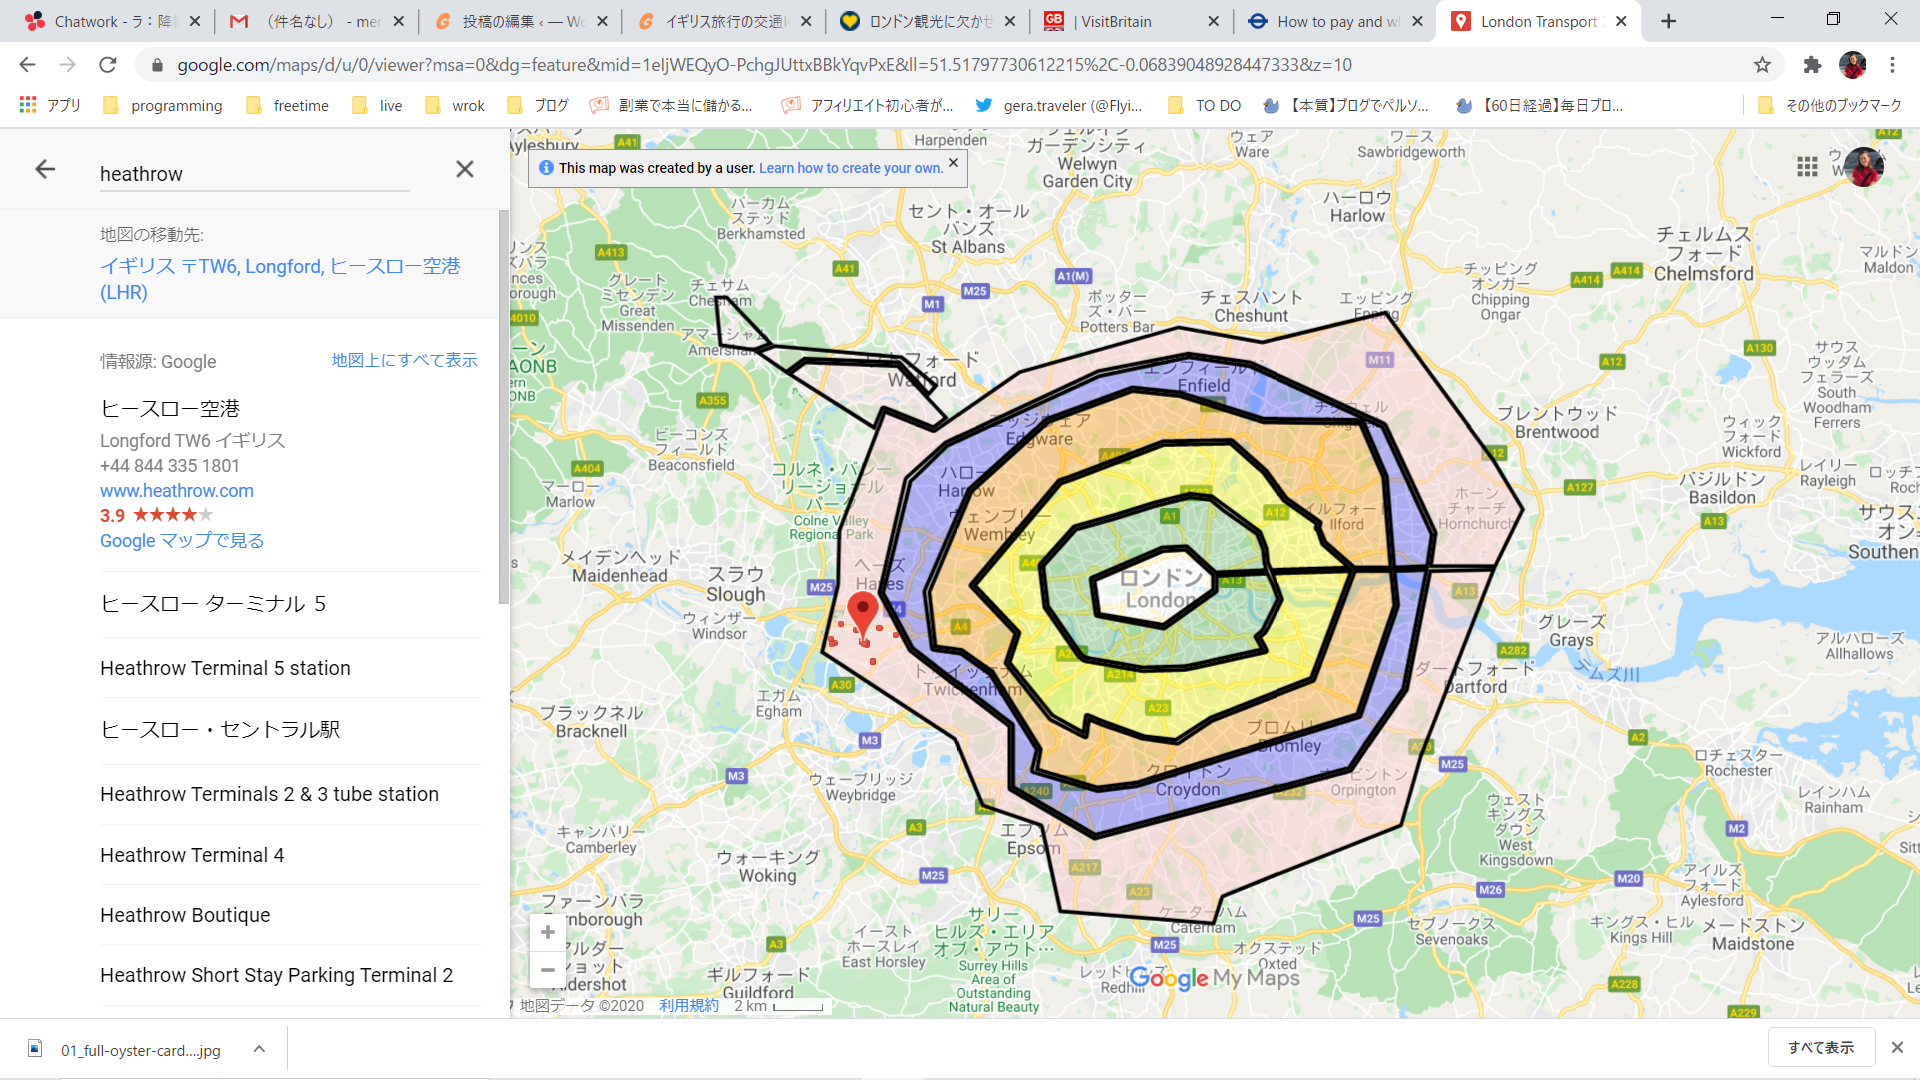This screenshot has height=1080, width=1920.
Task: Dismiss the user-created map notice
Action: [953, 163]
